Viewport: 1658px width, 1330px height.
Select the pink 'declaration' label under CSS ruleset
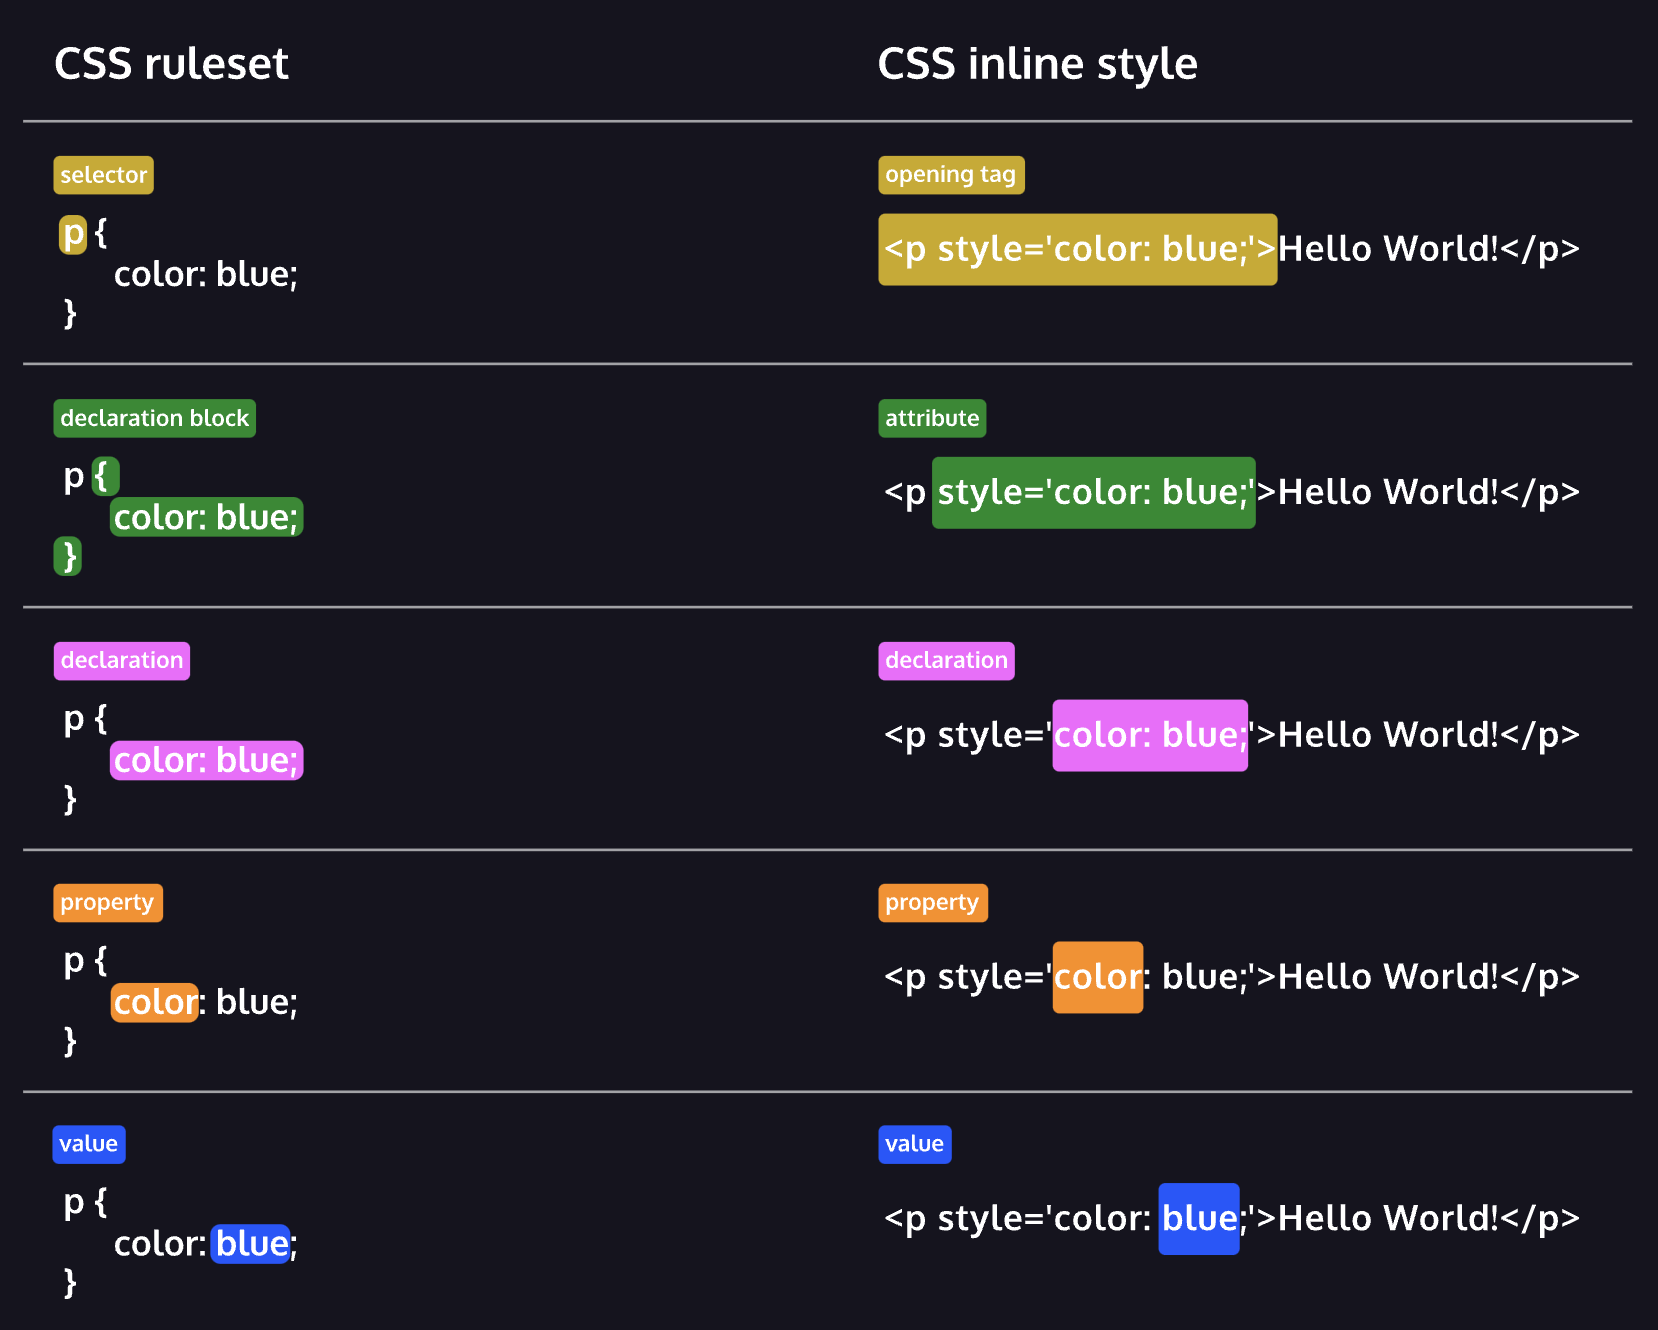(121, 661)
